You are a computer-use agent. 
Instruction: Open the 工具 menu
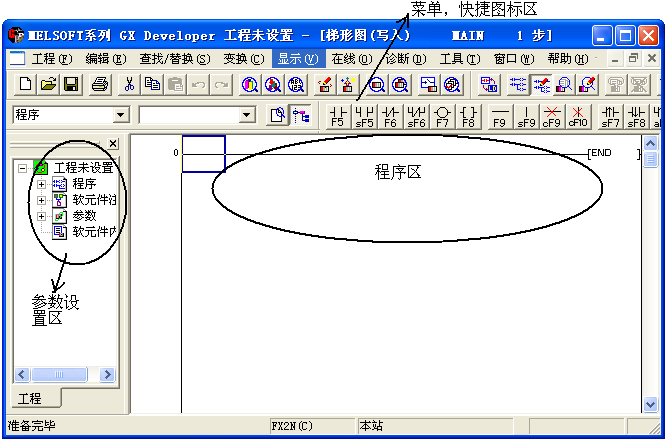(x=459, y=59)
